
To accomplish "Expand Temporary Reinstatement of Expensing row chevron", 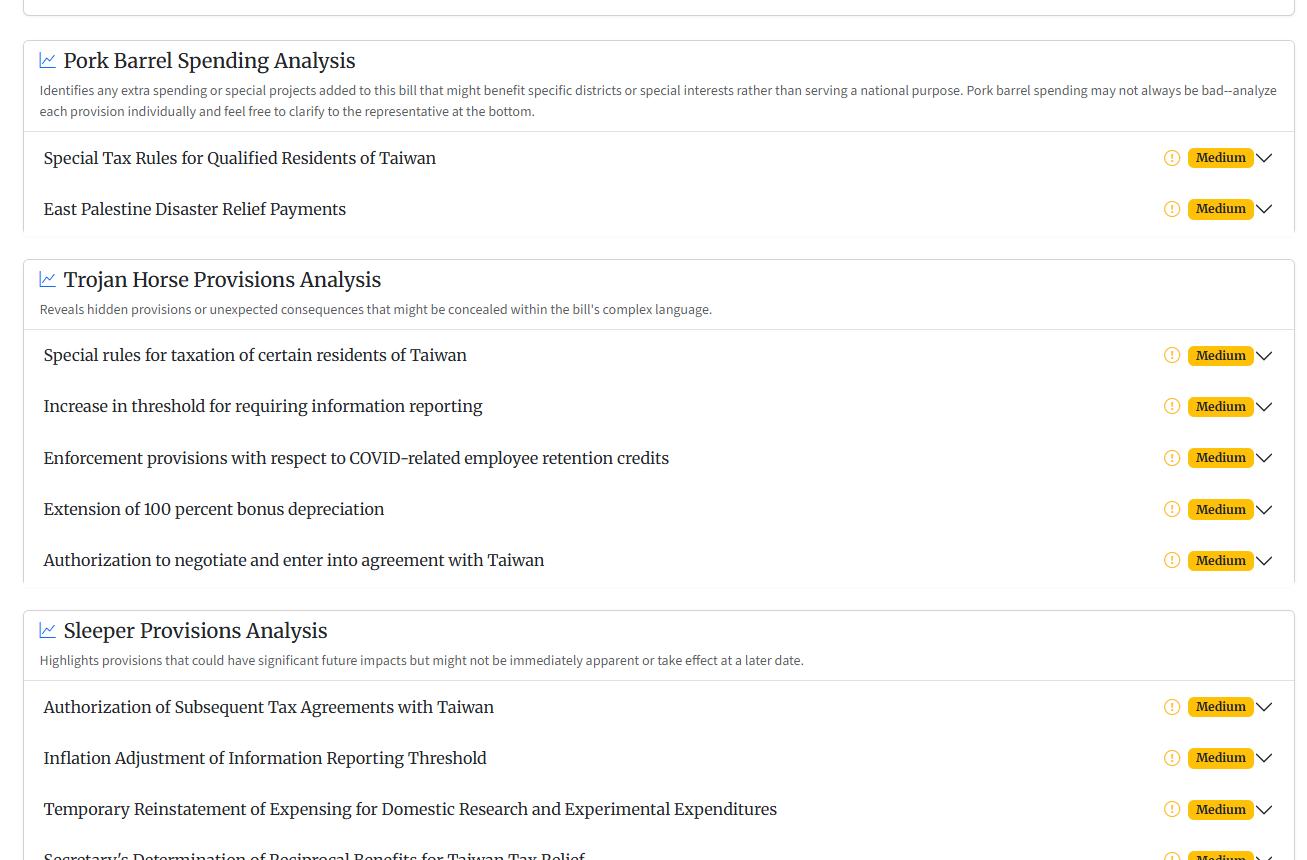I will coord(1264,809).
